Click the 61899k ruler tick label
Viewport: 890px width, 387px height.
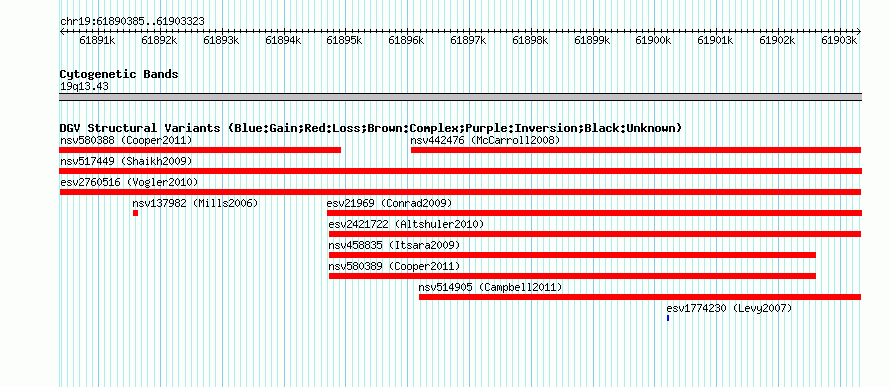pos(592,40)
